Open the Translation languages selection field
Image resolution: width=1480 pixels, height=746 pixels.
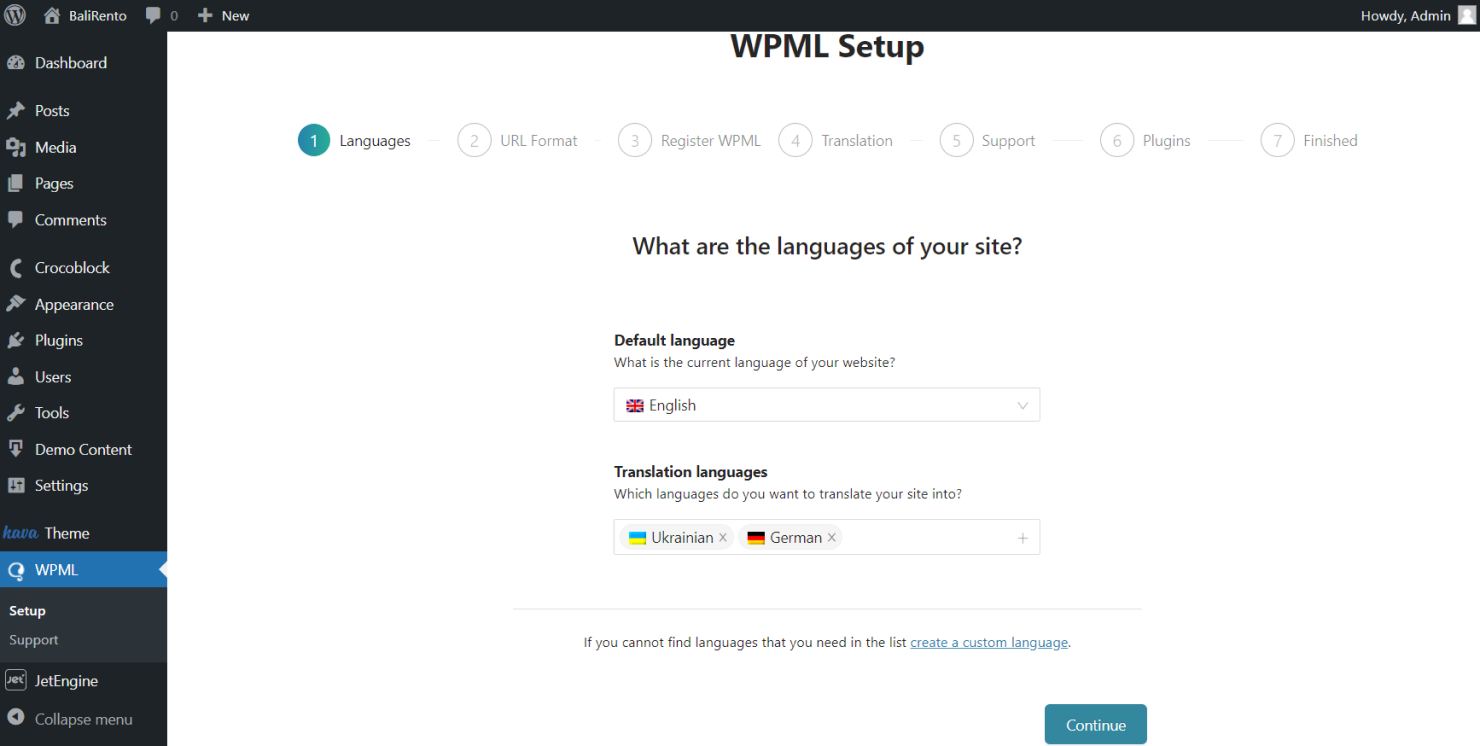click(x=827, y=537)
